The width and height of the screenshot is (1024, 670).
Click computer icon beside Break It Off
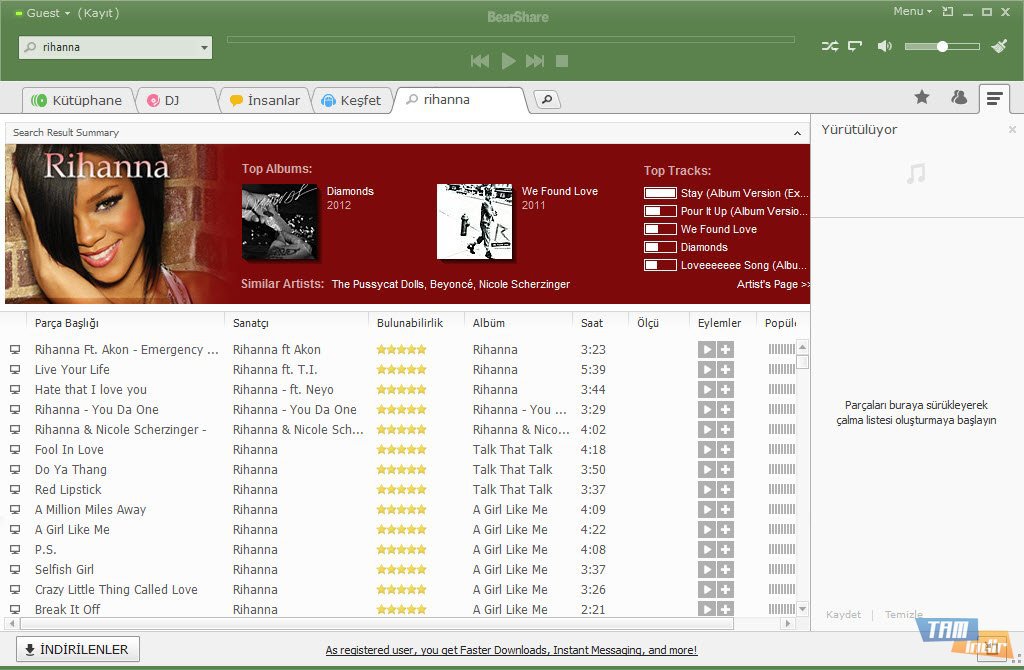(15, 609)
